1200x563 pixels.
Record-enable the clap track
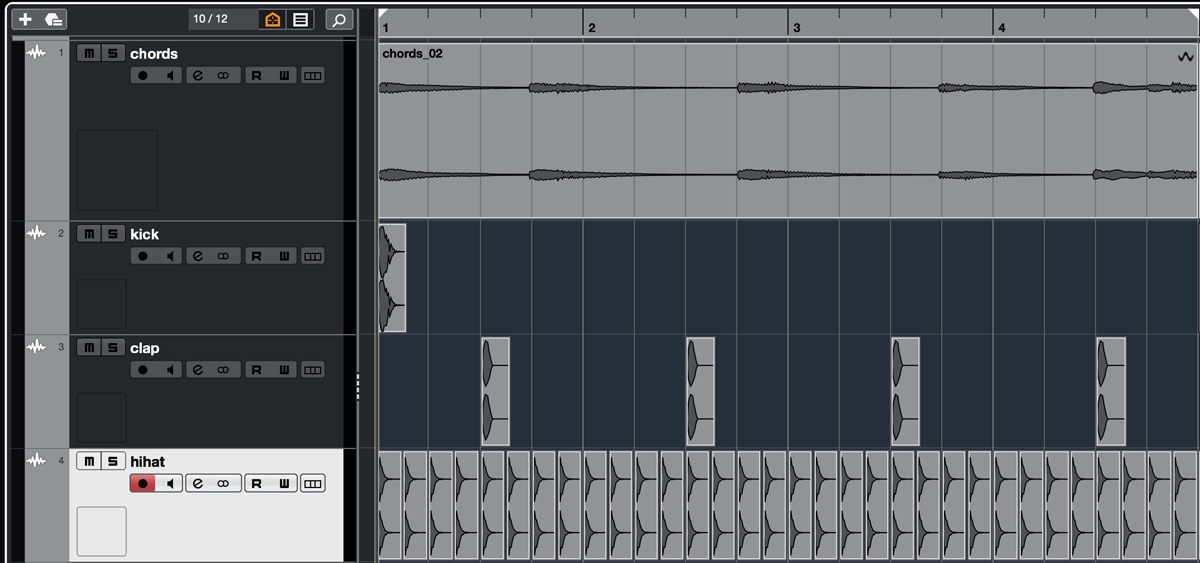pyautogui.click(x=142, y=369)
